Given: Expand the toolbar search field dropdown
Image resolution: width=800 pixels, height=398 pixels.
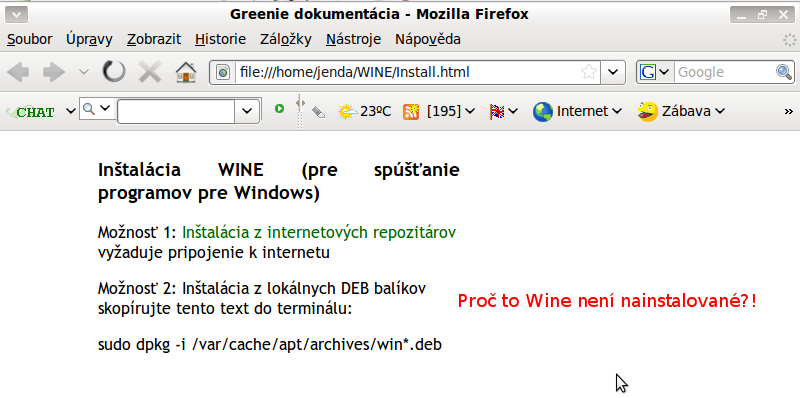Looking at the screenshot, I should point(247,111).
